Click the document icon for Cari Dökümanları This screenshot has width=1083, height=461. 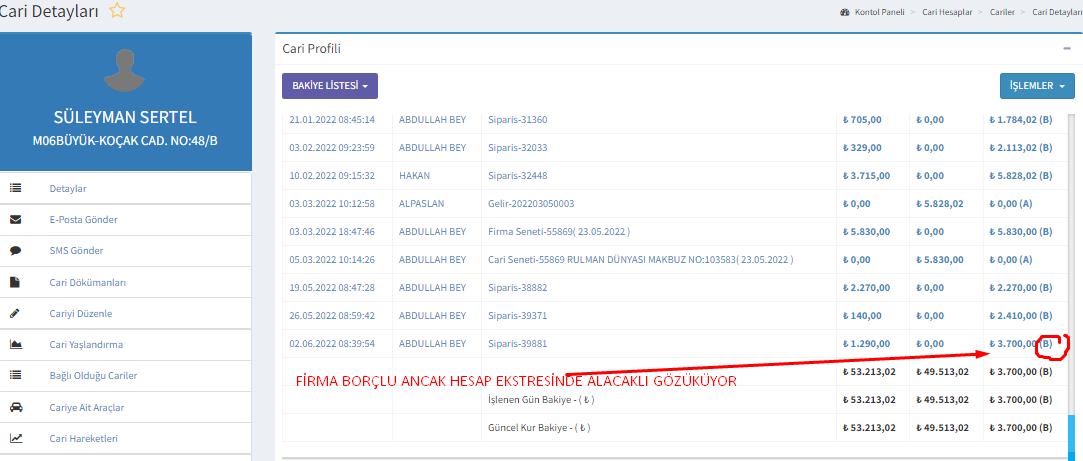pyautogui.click(x=15, y=282)
